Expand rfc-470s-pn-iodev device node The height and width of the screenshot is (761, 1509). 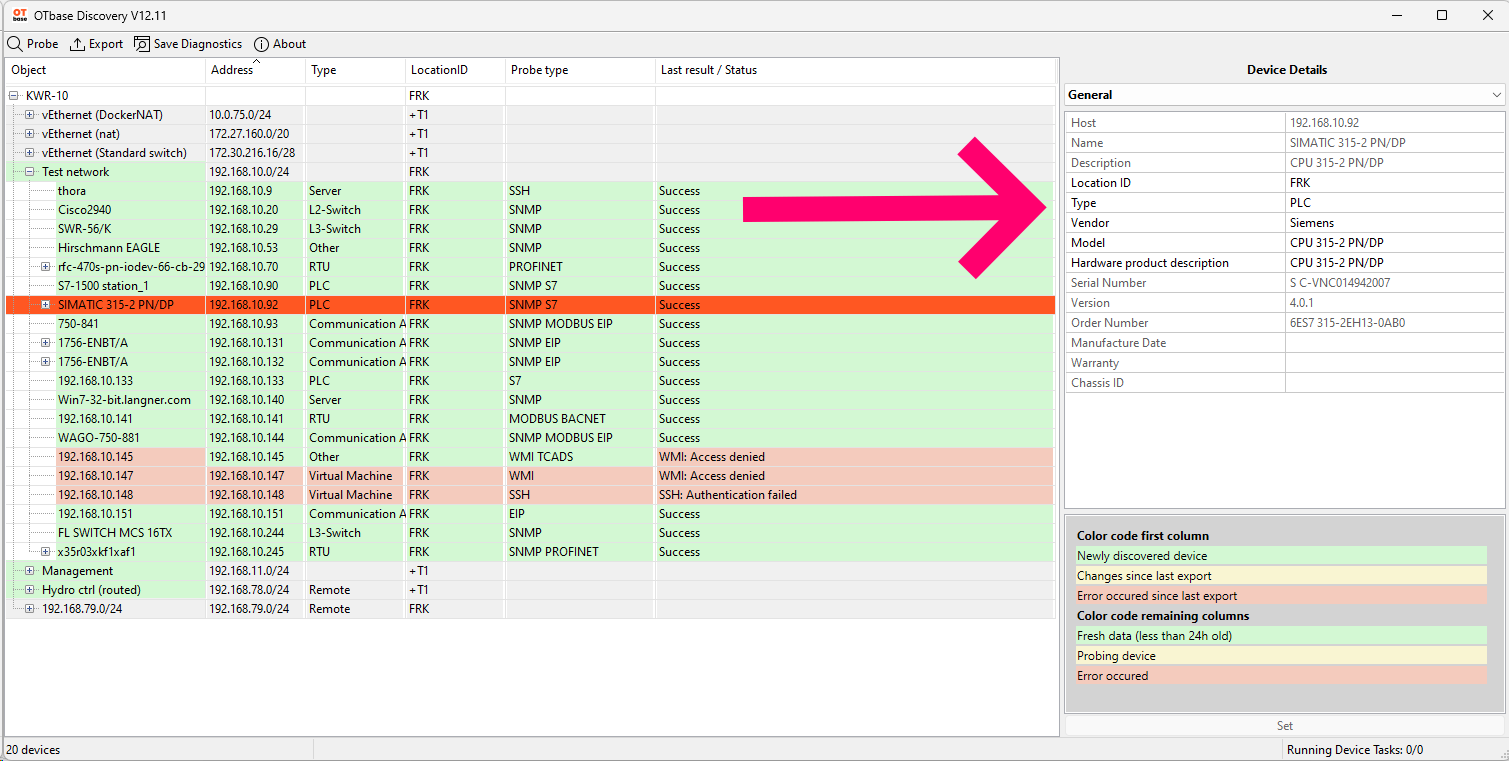pyautogui.click(x=46, y=267)
